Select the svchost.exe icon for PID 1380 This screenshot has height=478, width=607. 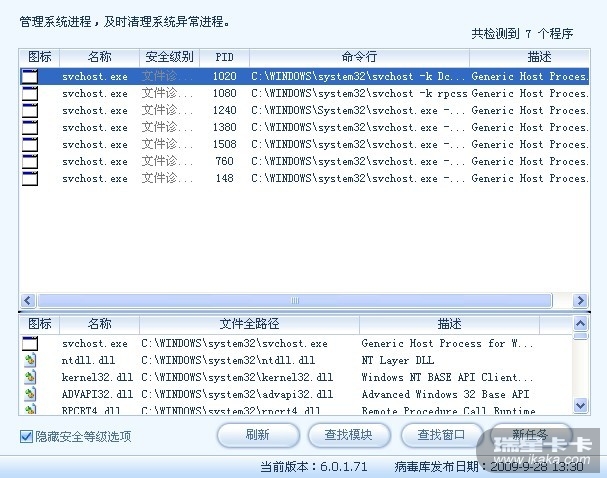click(30, 127)
